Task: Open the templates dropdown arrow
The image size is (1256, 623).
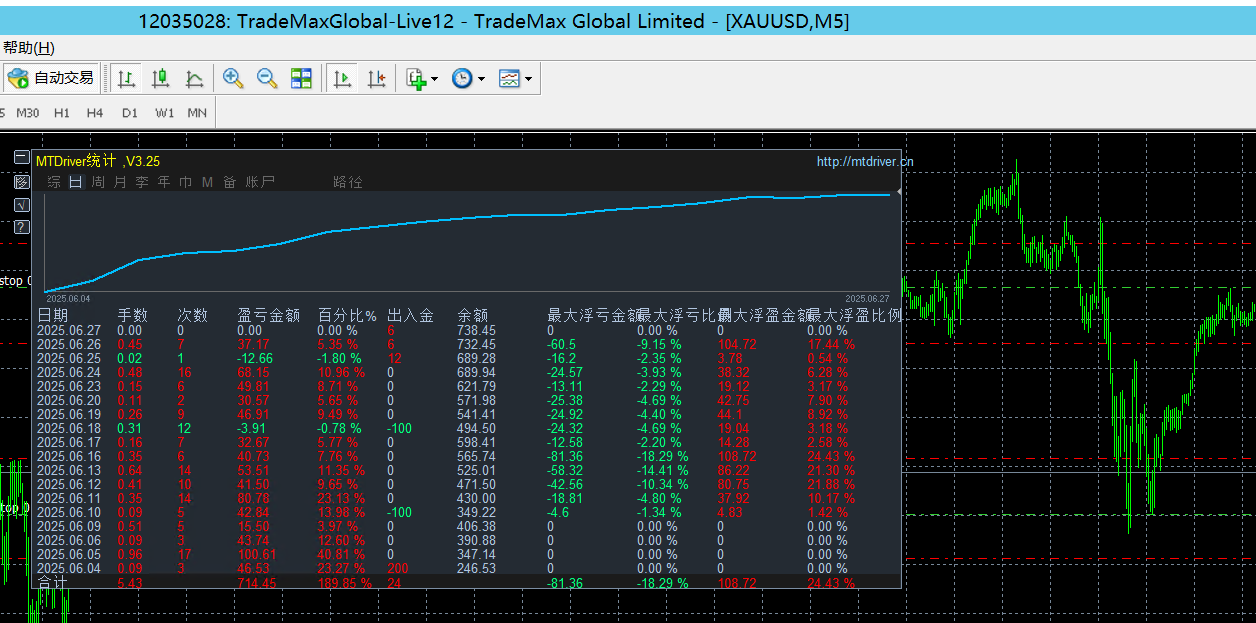Action: point(528,79)
